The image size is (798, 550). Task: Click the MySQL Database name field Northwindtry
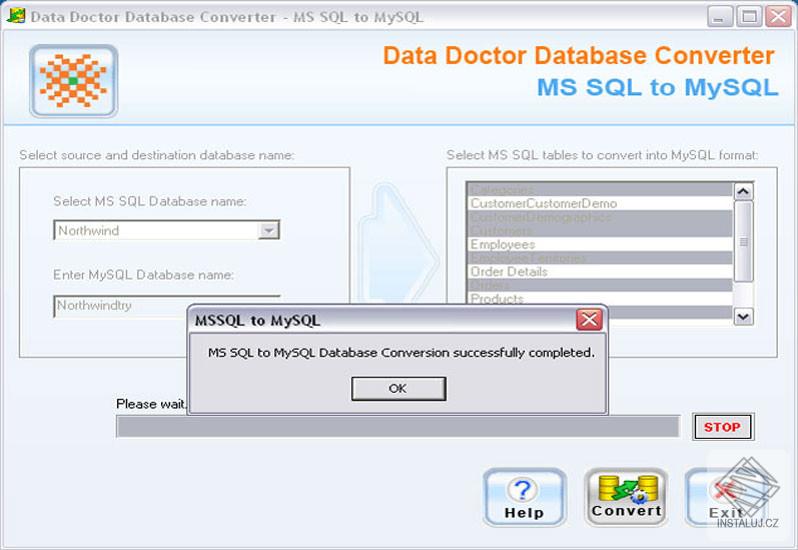166,306
